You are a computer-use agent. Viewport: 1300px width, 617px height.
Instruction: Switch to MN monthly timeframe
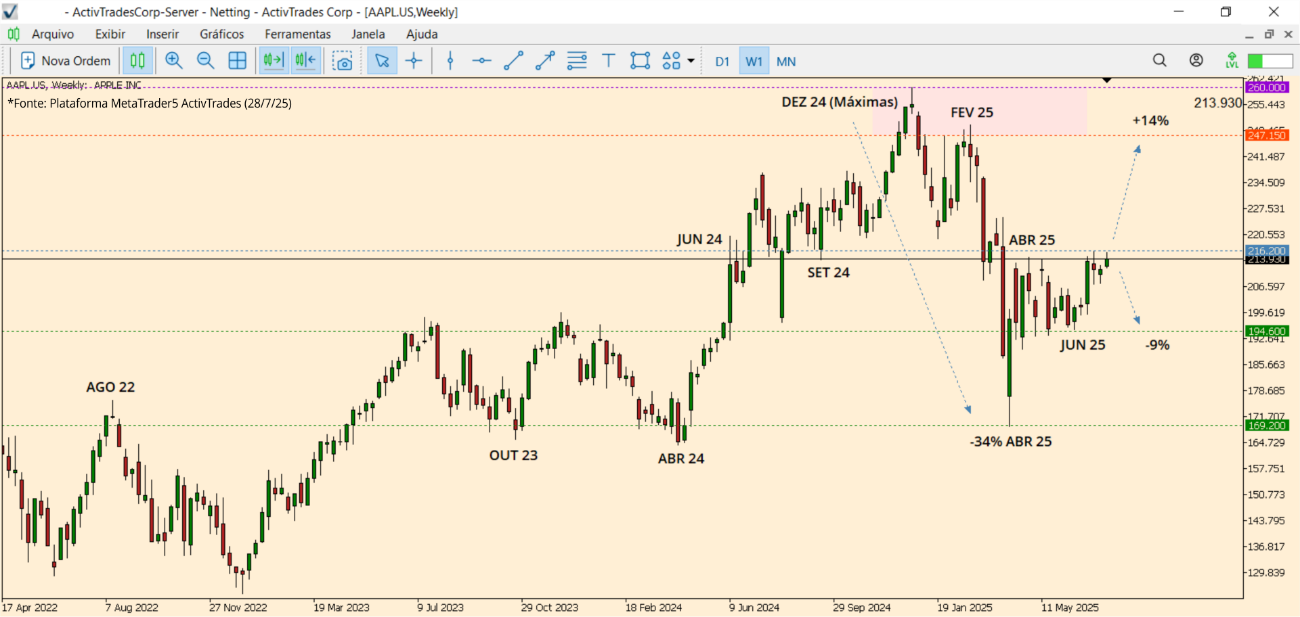coord(786,61)
